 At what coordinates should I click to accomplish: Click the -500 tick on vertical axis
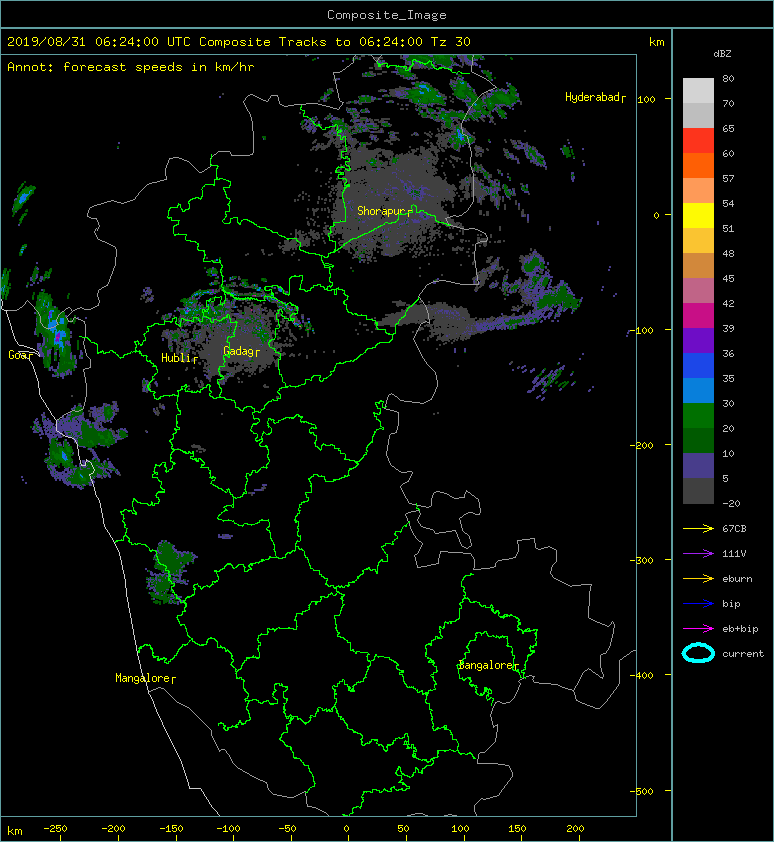641,791
